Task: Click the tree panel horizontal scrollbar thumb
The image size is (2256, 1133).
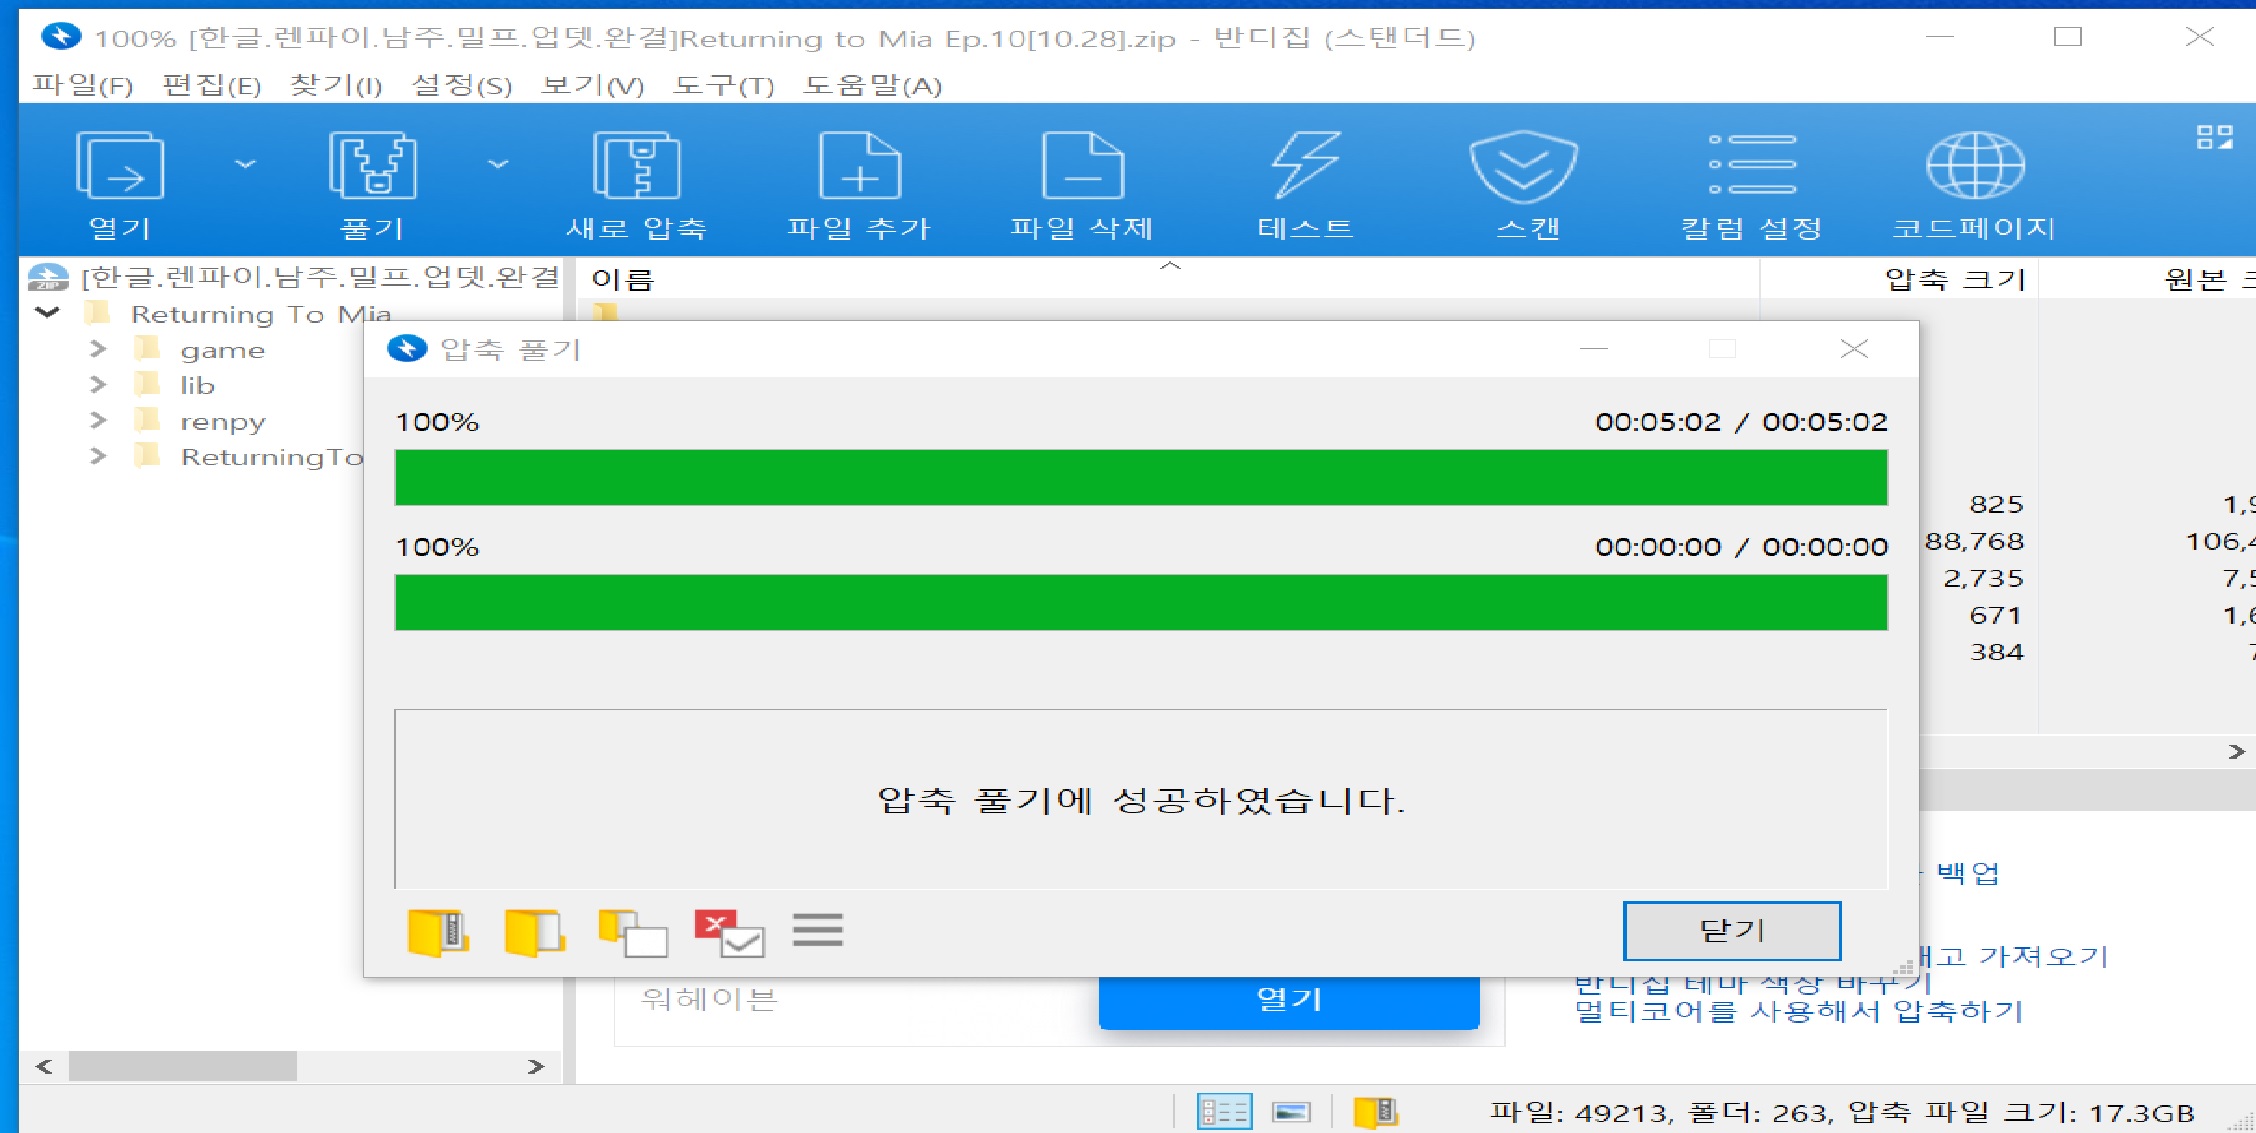Action: [x=182, y=1066]
